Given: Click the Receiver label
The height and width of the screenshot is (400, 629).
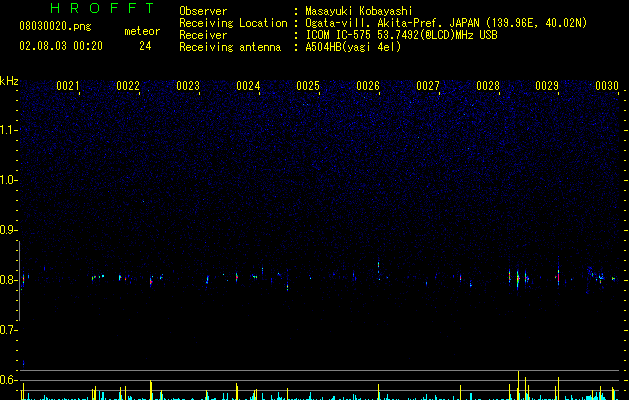Looking at the screenshot, I should (x=203, y=35).
